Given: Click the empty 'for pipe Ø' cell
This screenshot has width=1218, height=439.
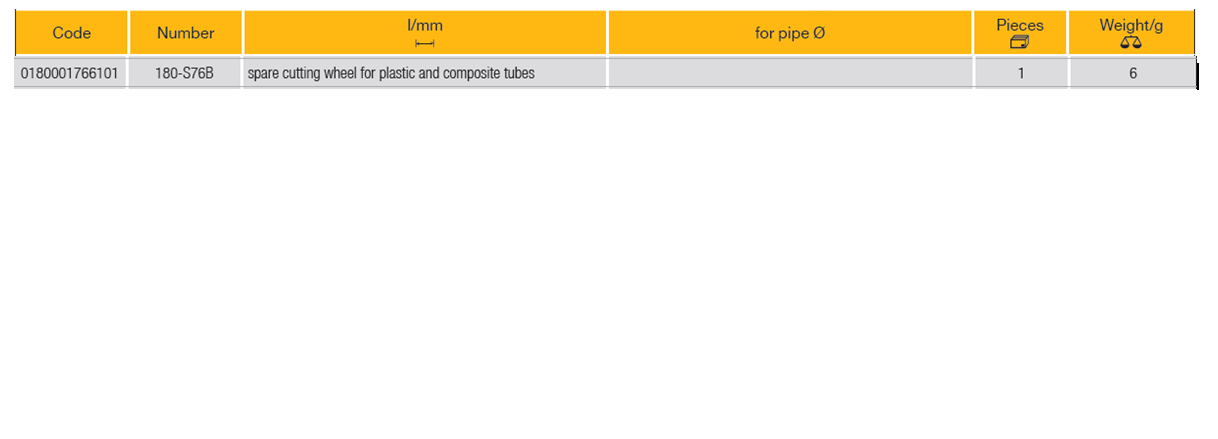Looking at the screenshot, I should (x=789, y=73).
